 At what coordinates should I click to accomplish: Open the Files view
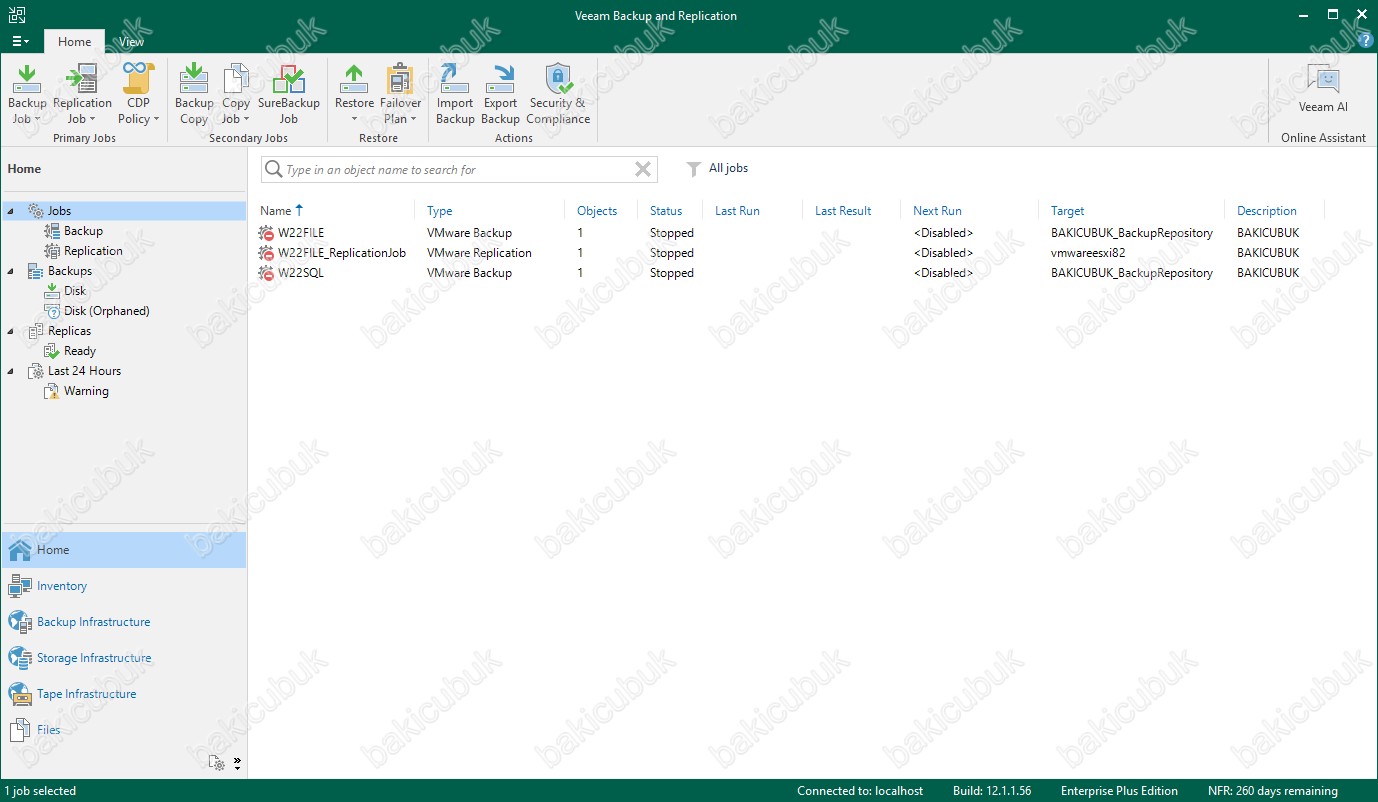(x=48, y=730)
